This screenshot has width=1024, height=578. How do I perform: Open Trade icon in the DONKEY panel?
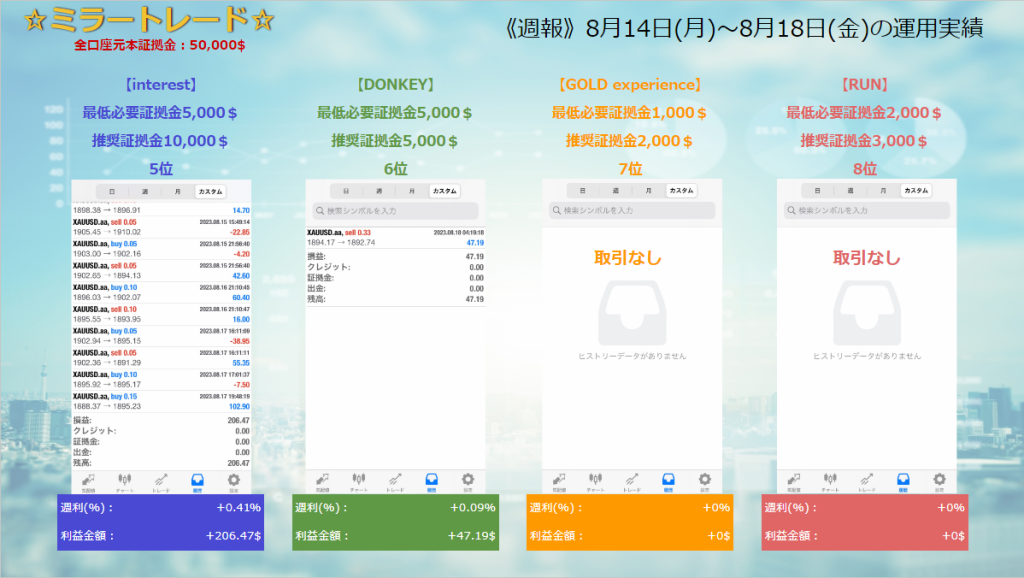pos(396,481)
